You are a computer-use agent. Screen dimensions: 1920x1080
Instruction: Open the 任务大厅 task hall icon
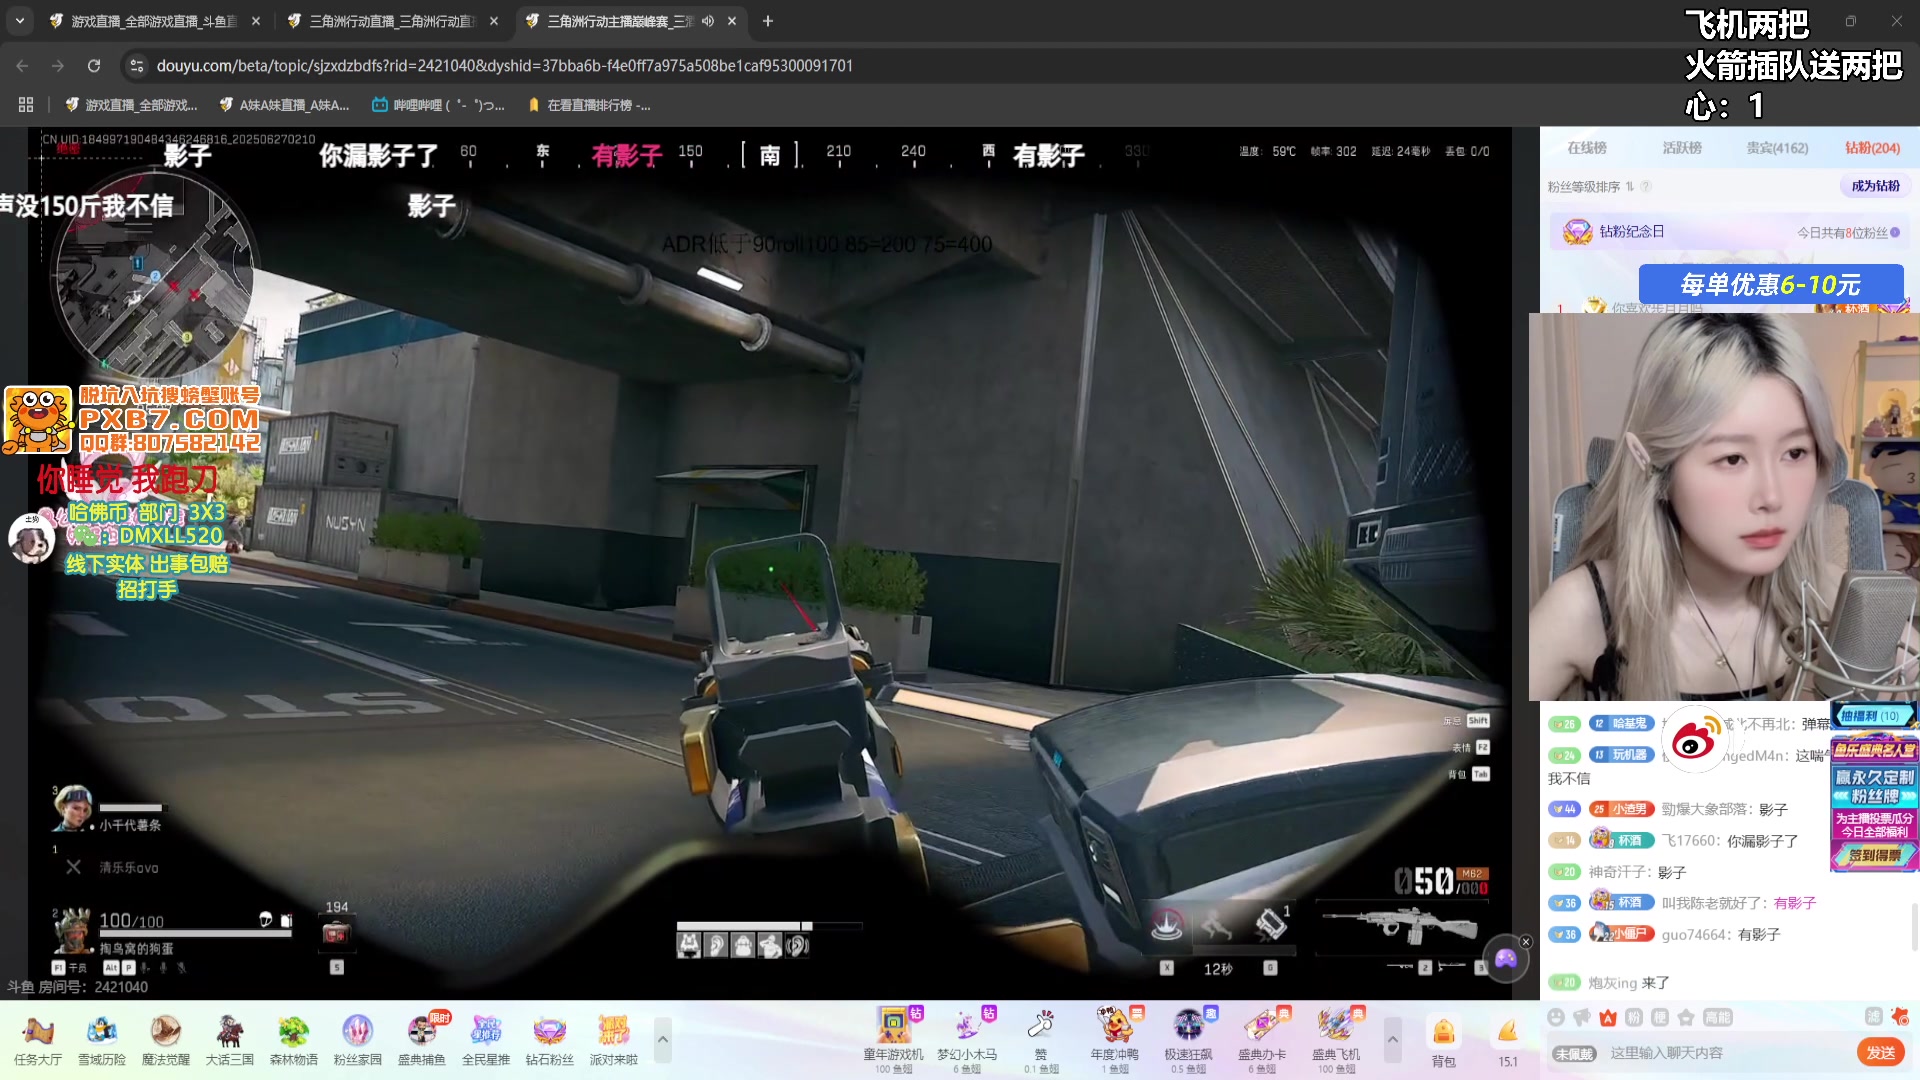[38, 1040]
